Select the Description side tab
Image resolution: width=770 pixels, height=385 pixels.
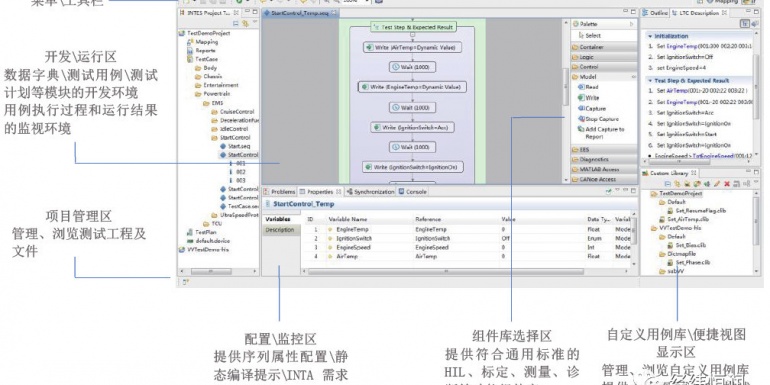pyautogui.click(x=280, y=230)
